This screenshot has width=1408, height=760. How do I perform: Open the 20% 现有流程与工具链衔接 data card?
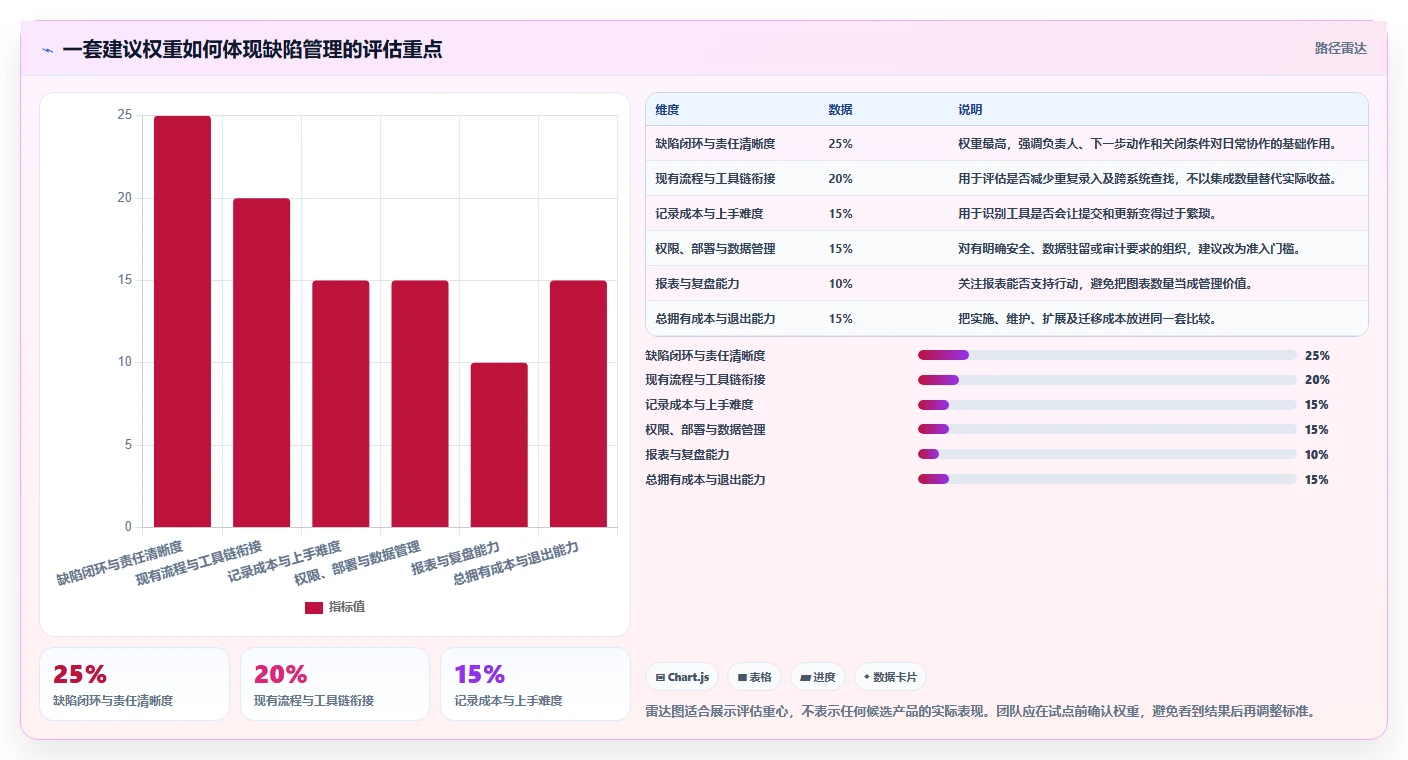tap(335, 684)
